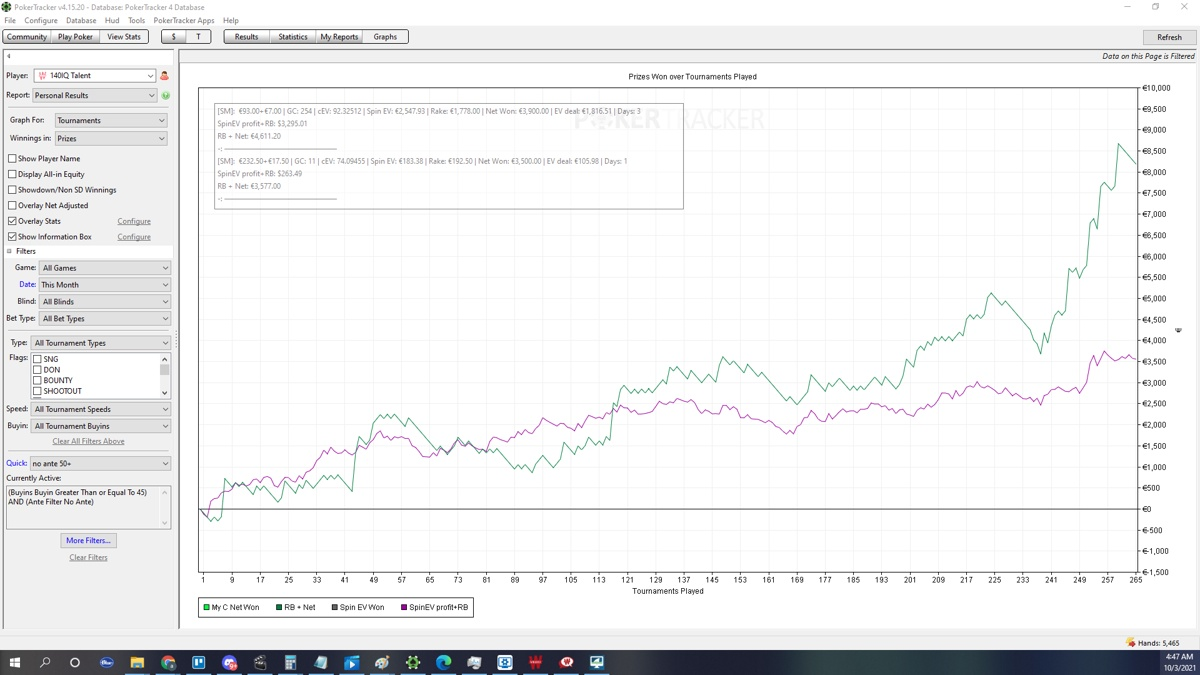Open the Date filter dropdown
This screenshot has width=1200, height=675.
pyautogui.click(x=104, y=285)
